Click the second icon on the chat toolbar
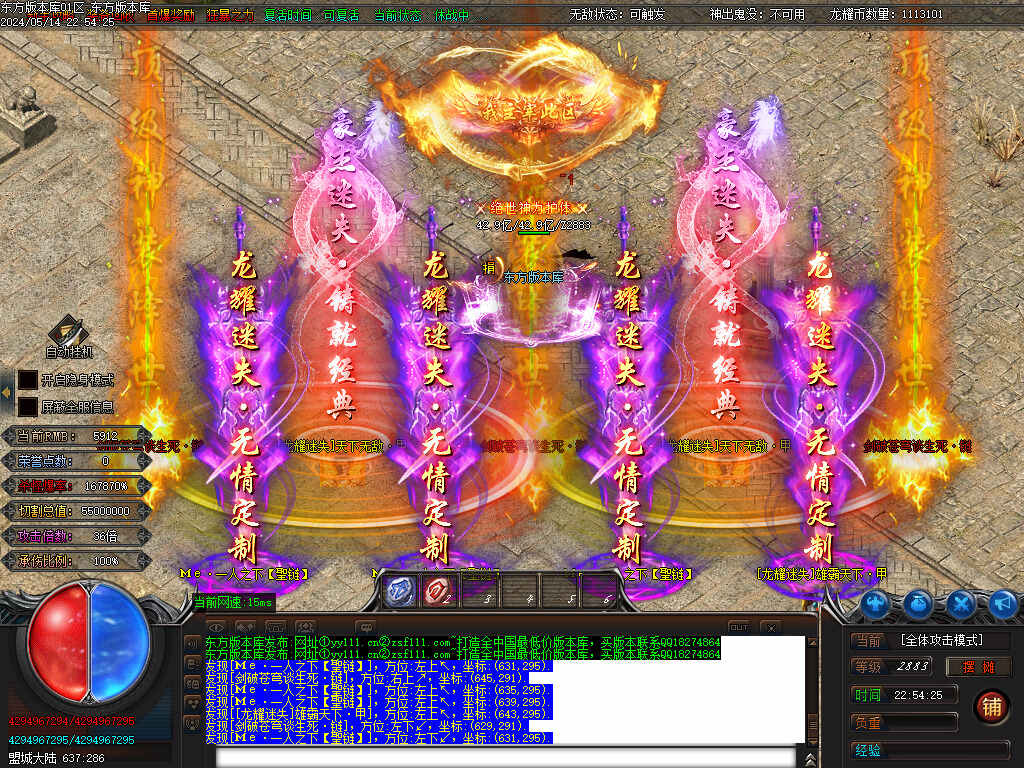Screen dimensions: 1024x768 [245, 626]
